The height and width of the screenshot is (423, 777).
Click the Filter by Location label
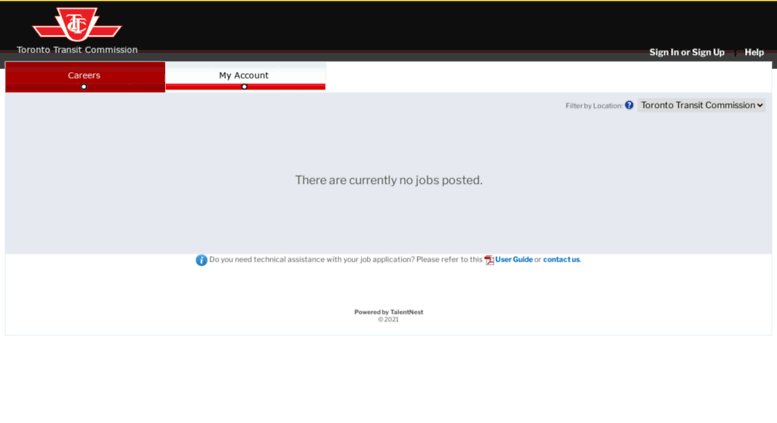[593, 106]
